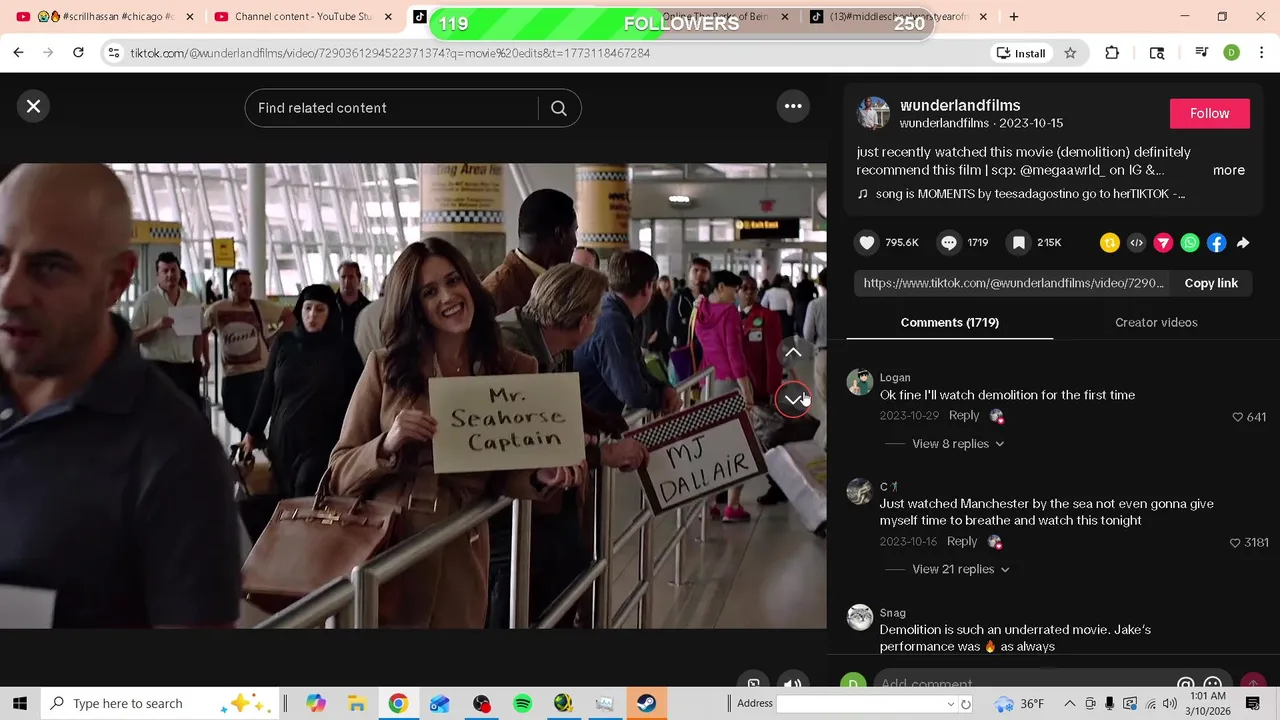Open volume control in system tray

coord(1169,704)
